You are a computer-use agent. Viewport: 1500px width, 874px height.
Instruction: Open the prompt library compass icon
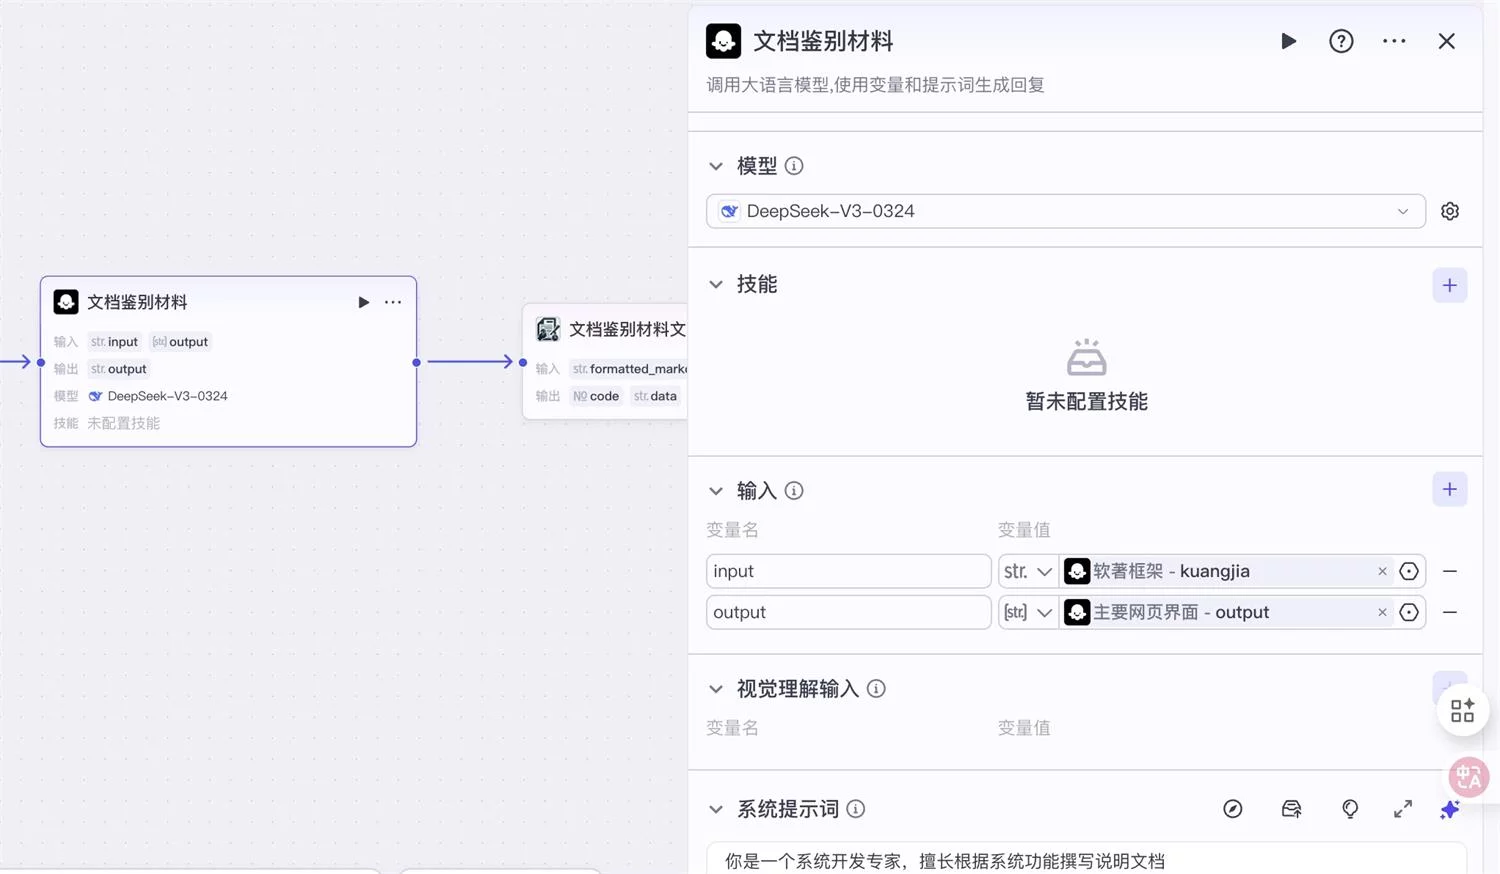(x=1232, y=809)
